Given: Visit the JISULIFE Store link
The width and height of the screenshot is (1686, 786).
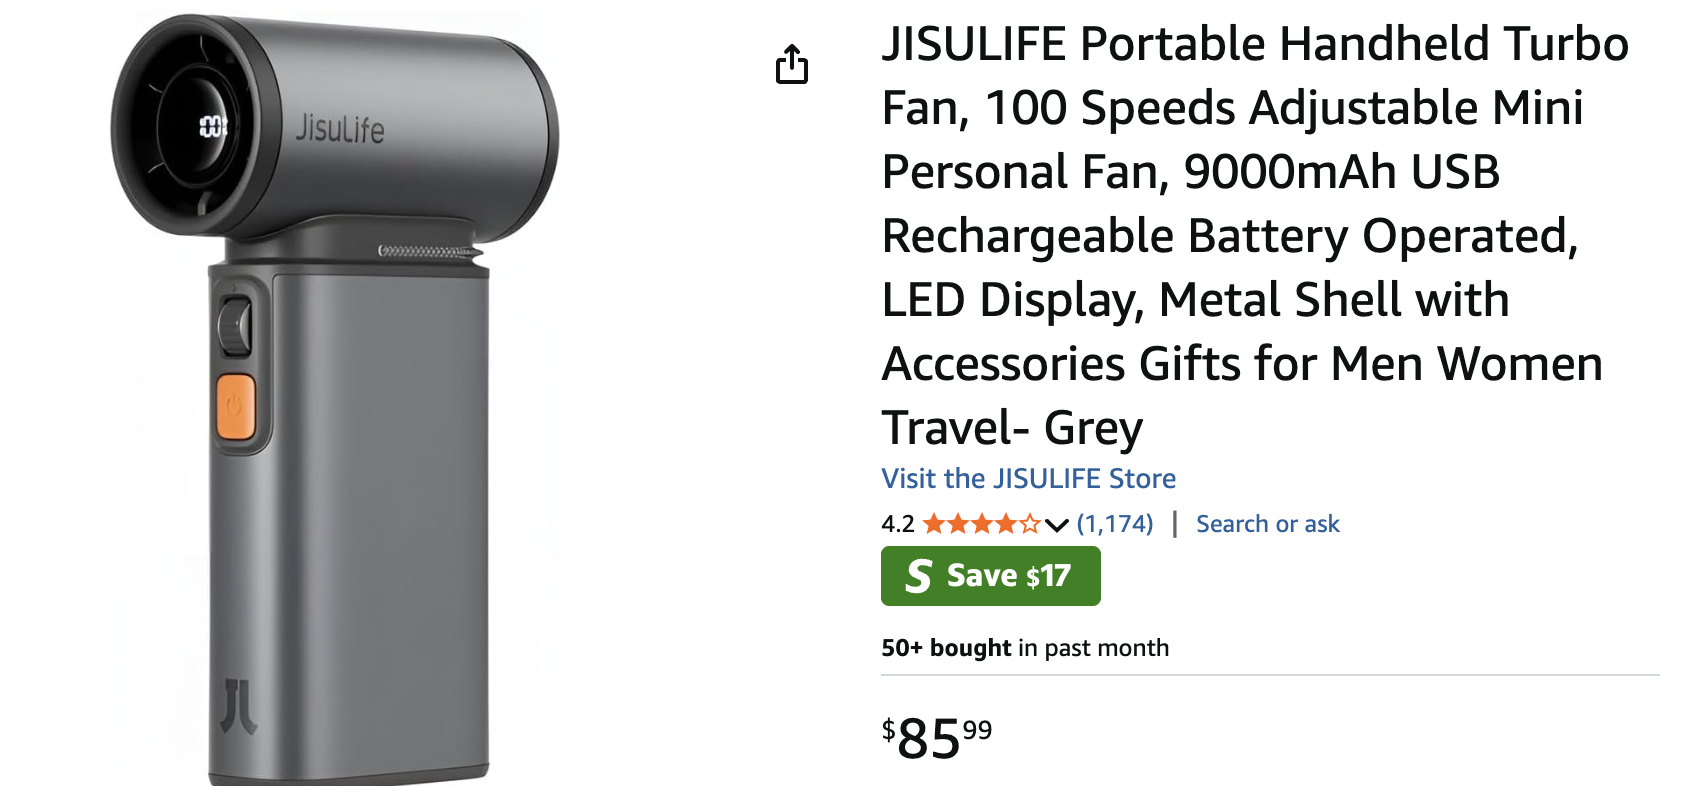Looking at the screenshot, I should click(x=1028, y=478).
